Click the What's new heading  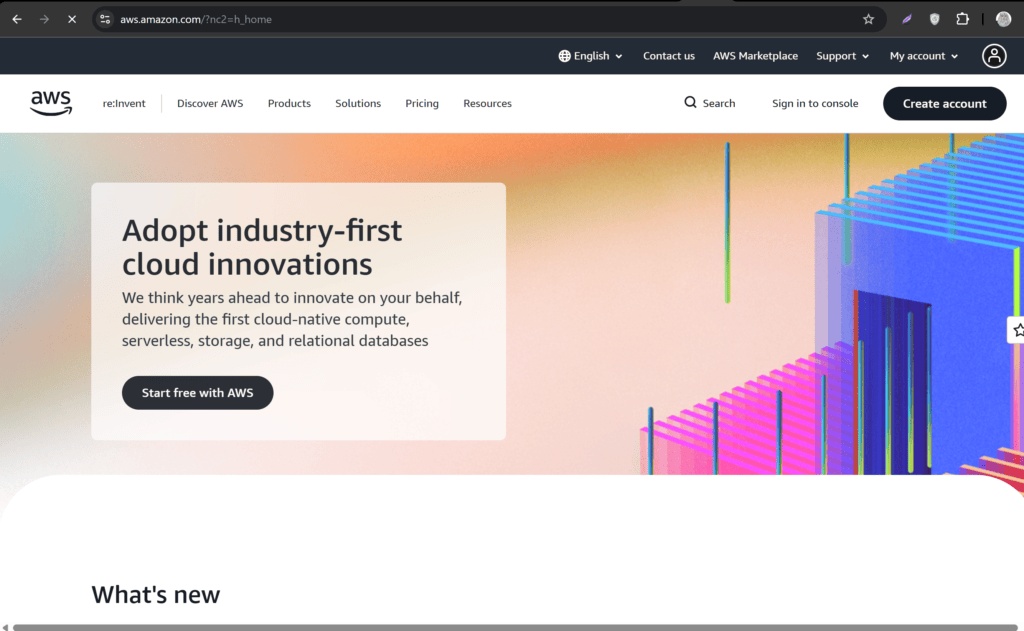(155, 594)
